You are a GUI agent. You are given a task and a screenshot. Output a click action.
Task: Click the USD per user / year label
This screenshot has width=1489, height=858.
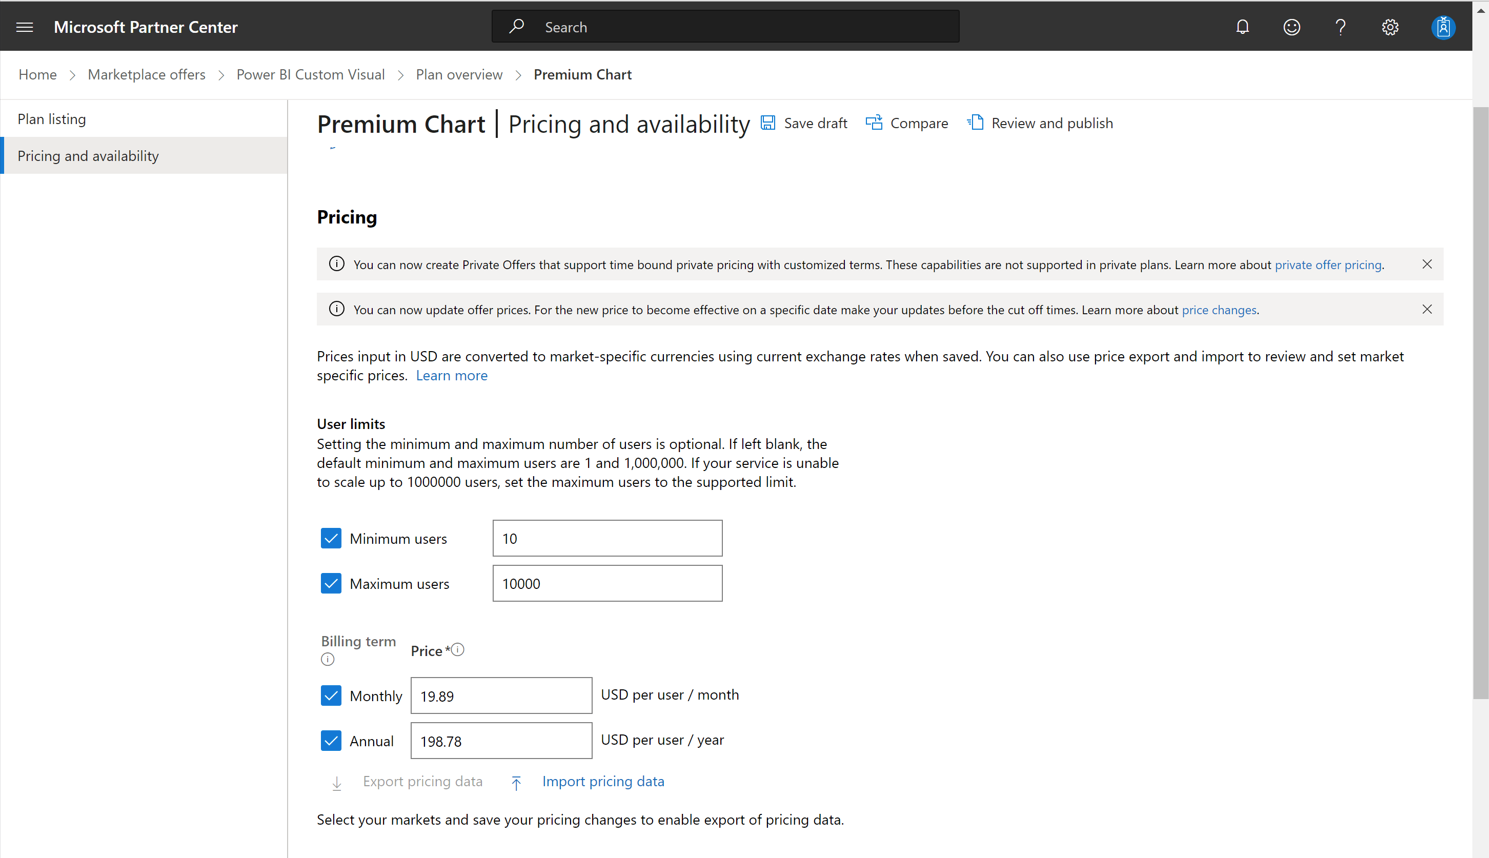[662, 740]
